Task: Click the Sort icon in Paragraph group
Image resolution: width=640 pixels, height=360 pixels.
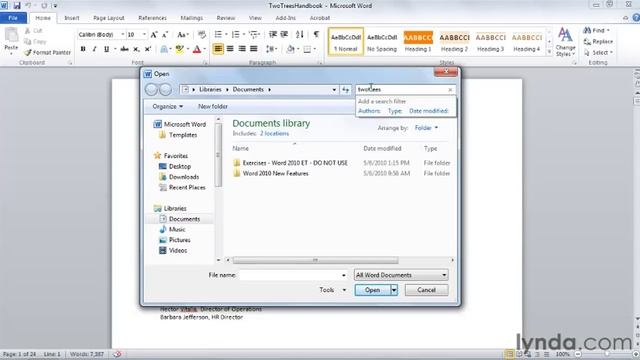Action: 300,35
